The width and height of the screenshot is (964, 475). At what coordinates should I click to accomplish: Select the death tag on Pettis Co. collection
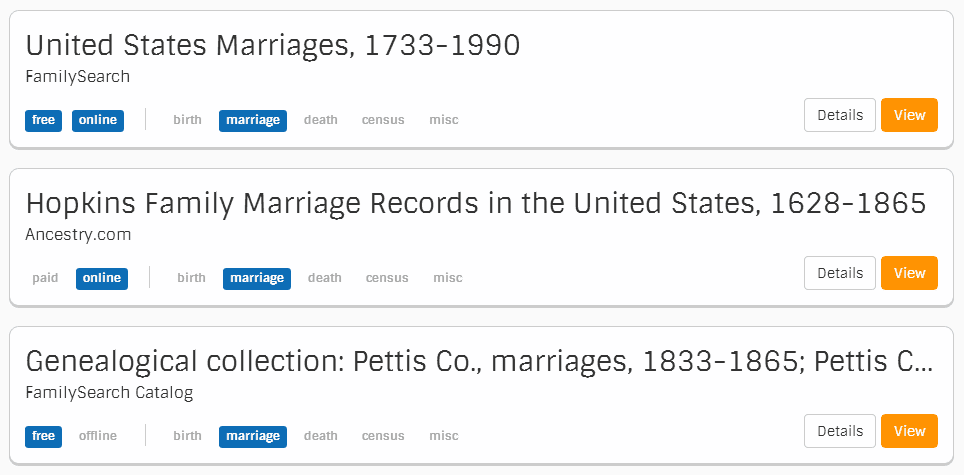(x=321, y=436)
